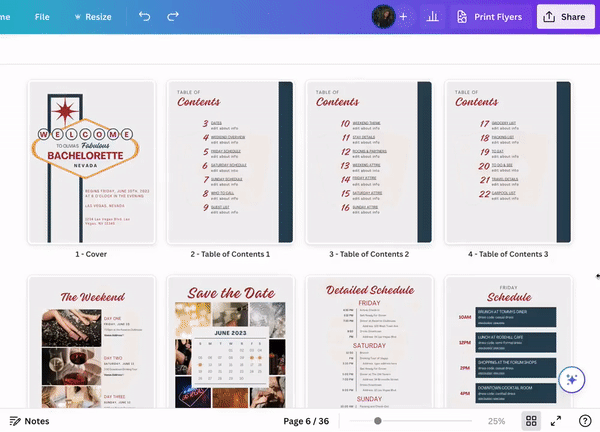600x432 pixels.
Task: Open the 25% zoom level dropdown
Action: click(x=496, y=421)
